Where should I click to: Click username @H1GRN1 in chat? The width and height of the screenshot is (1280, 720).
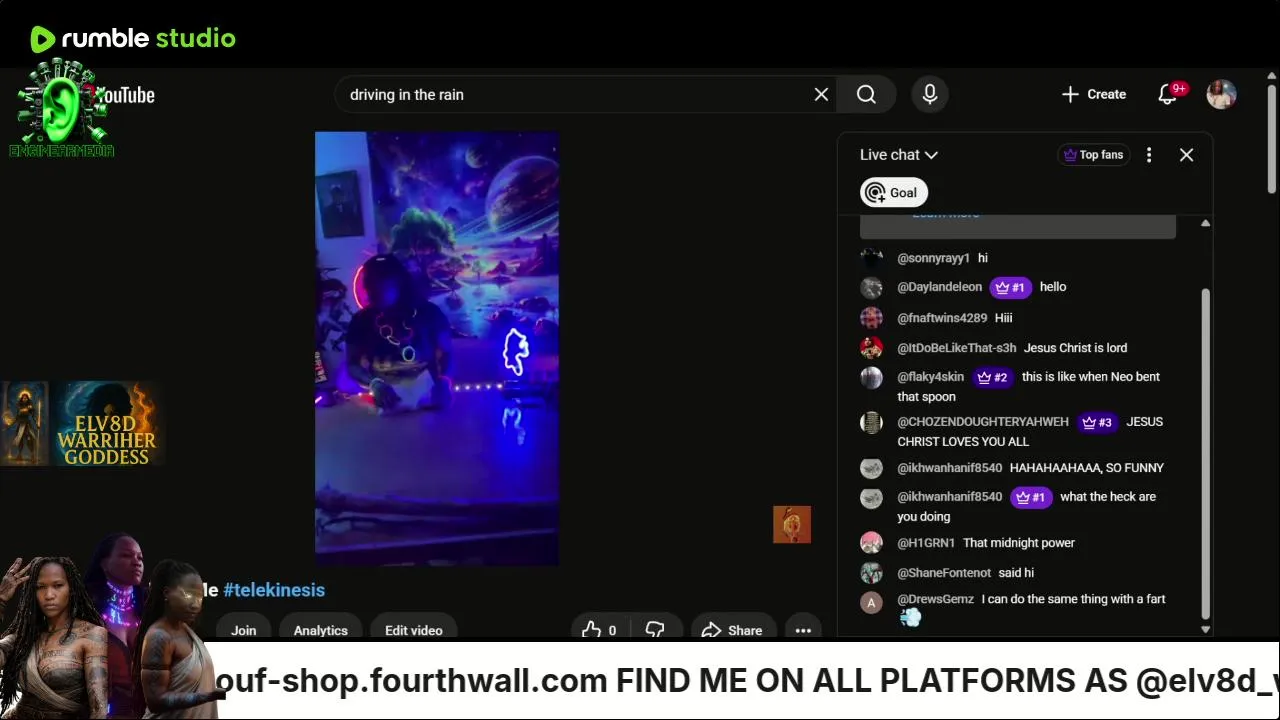tap(926, 543)
